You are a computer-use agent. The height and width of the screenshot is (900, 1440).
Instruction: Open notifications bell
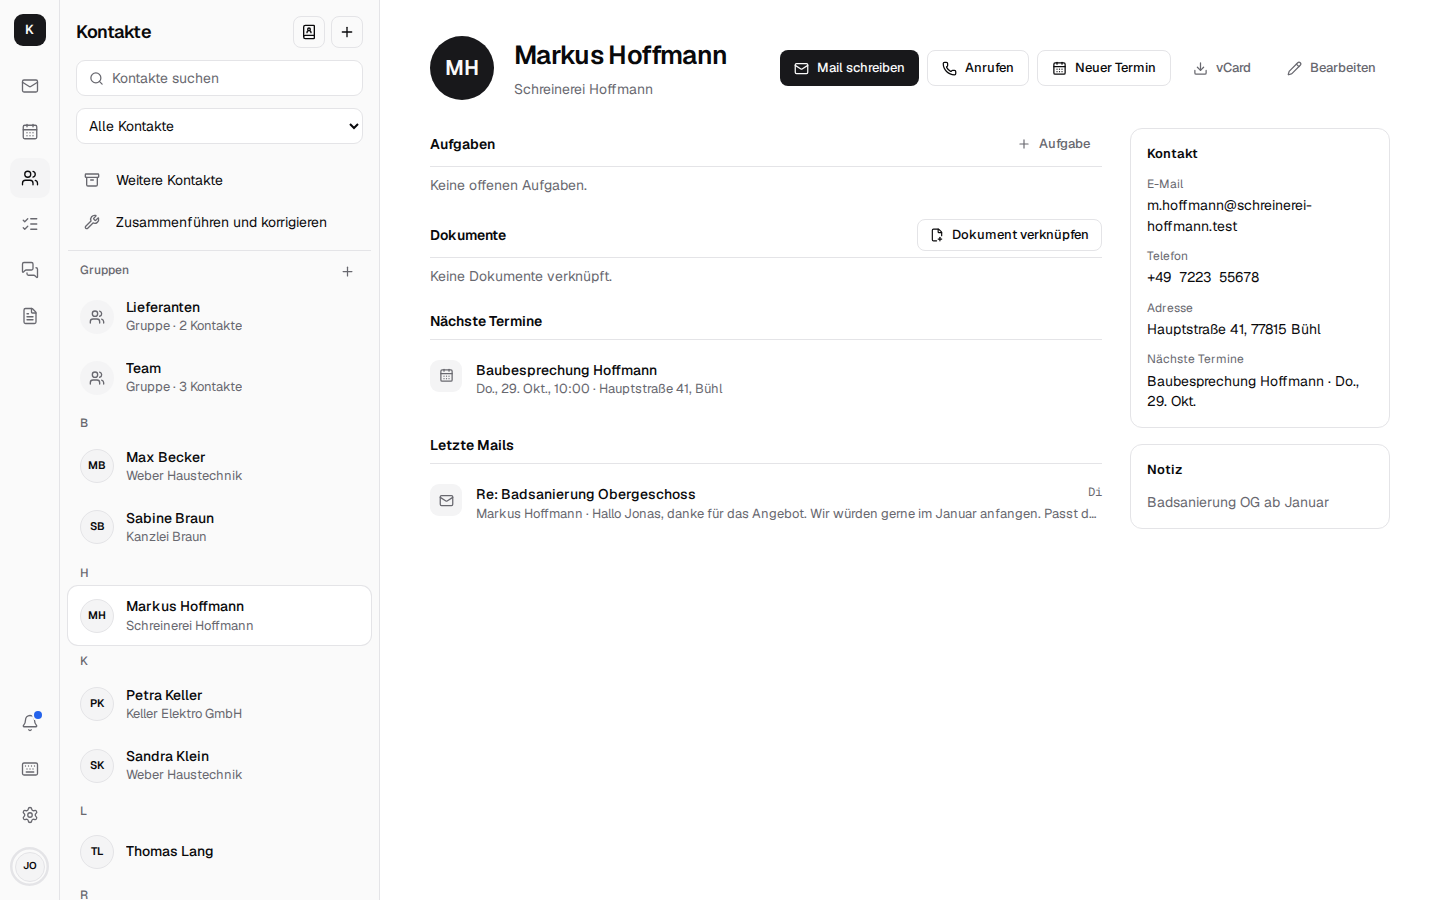pos(30,723)
